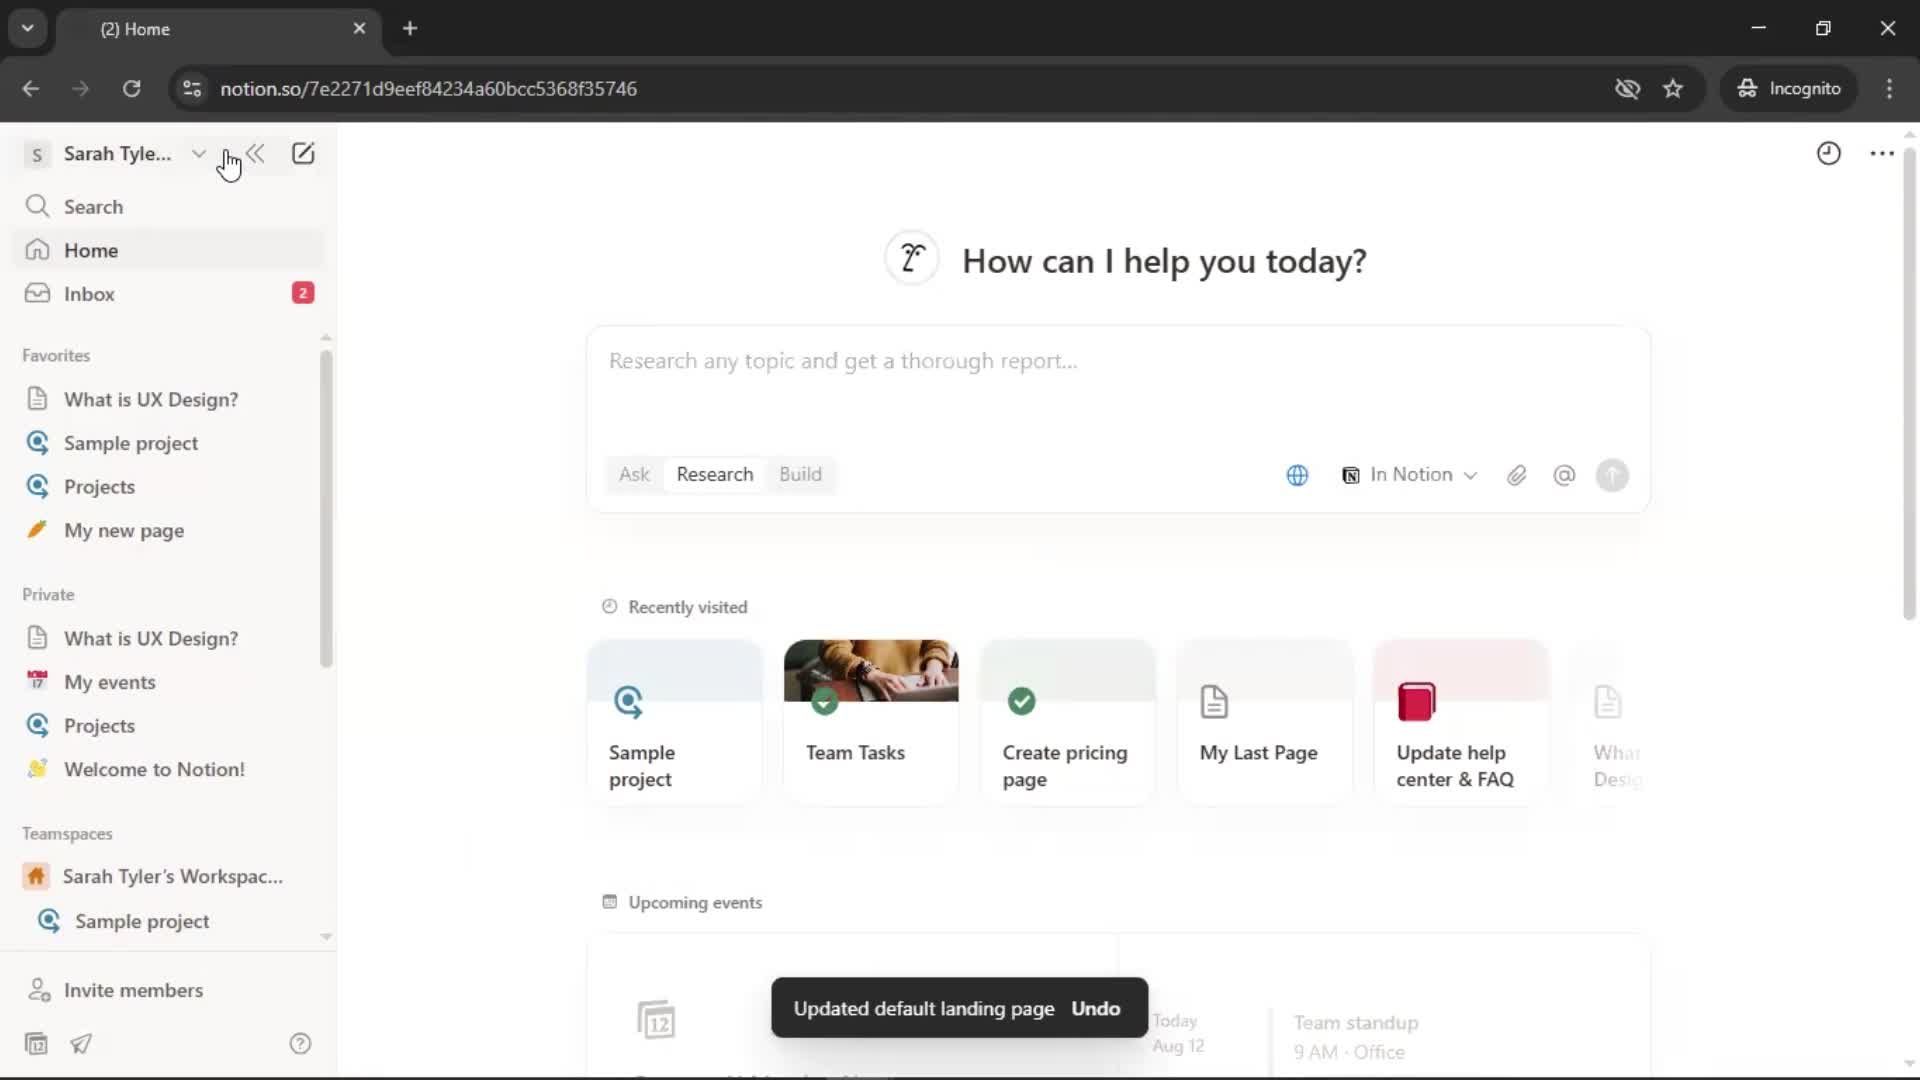Click the Private section label
This screenshot has height=1080, width=1920.
(48, 595)
